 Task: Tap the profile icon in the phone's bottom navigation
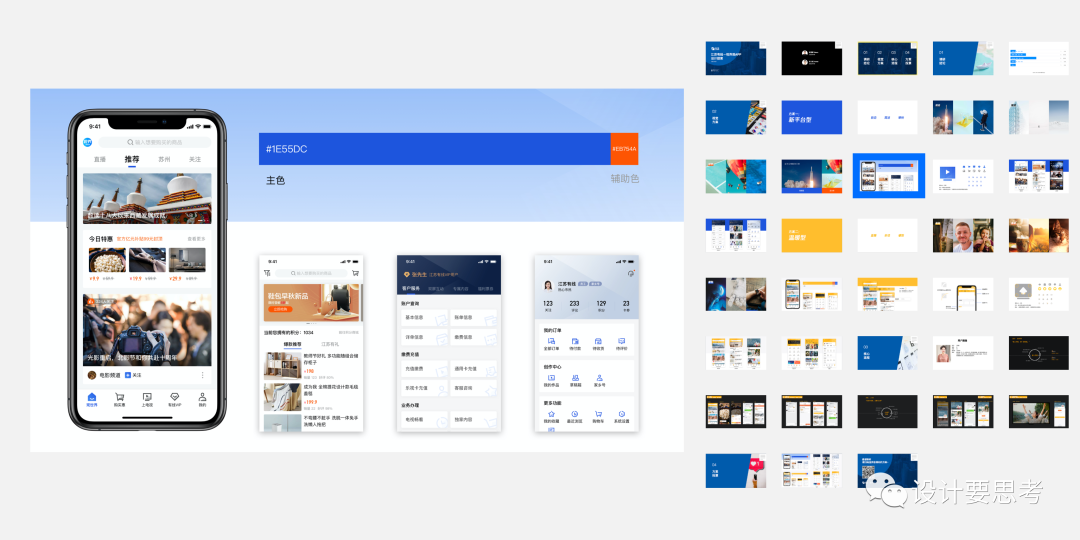(202, 399)
